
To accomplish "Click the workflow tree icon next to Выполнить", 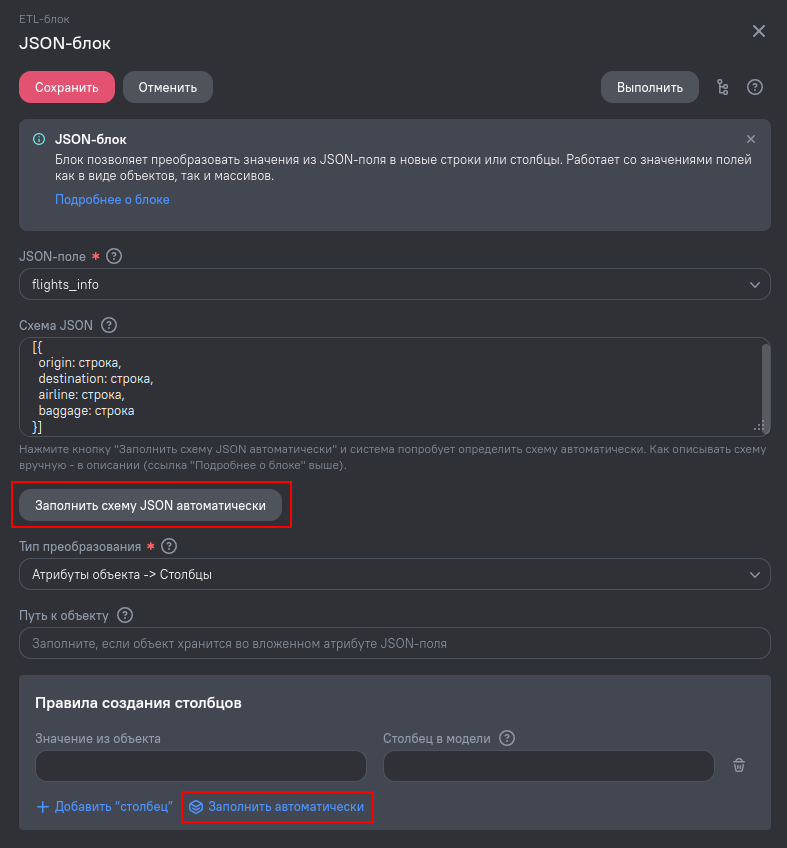I will [x=723, y=87].
